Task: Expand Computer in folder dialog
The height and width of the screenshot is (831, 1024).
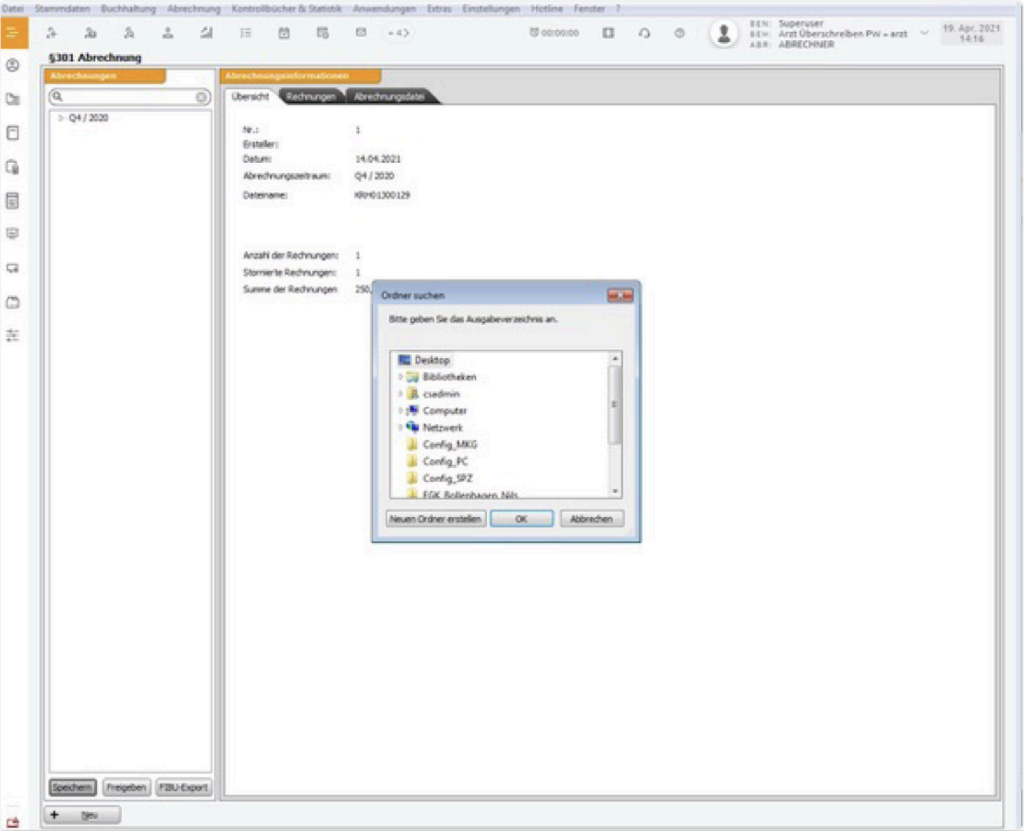Action: pos(400,411)
